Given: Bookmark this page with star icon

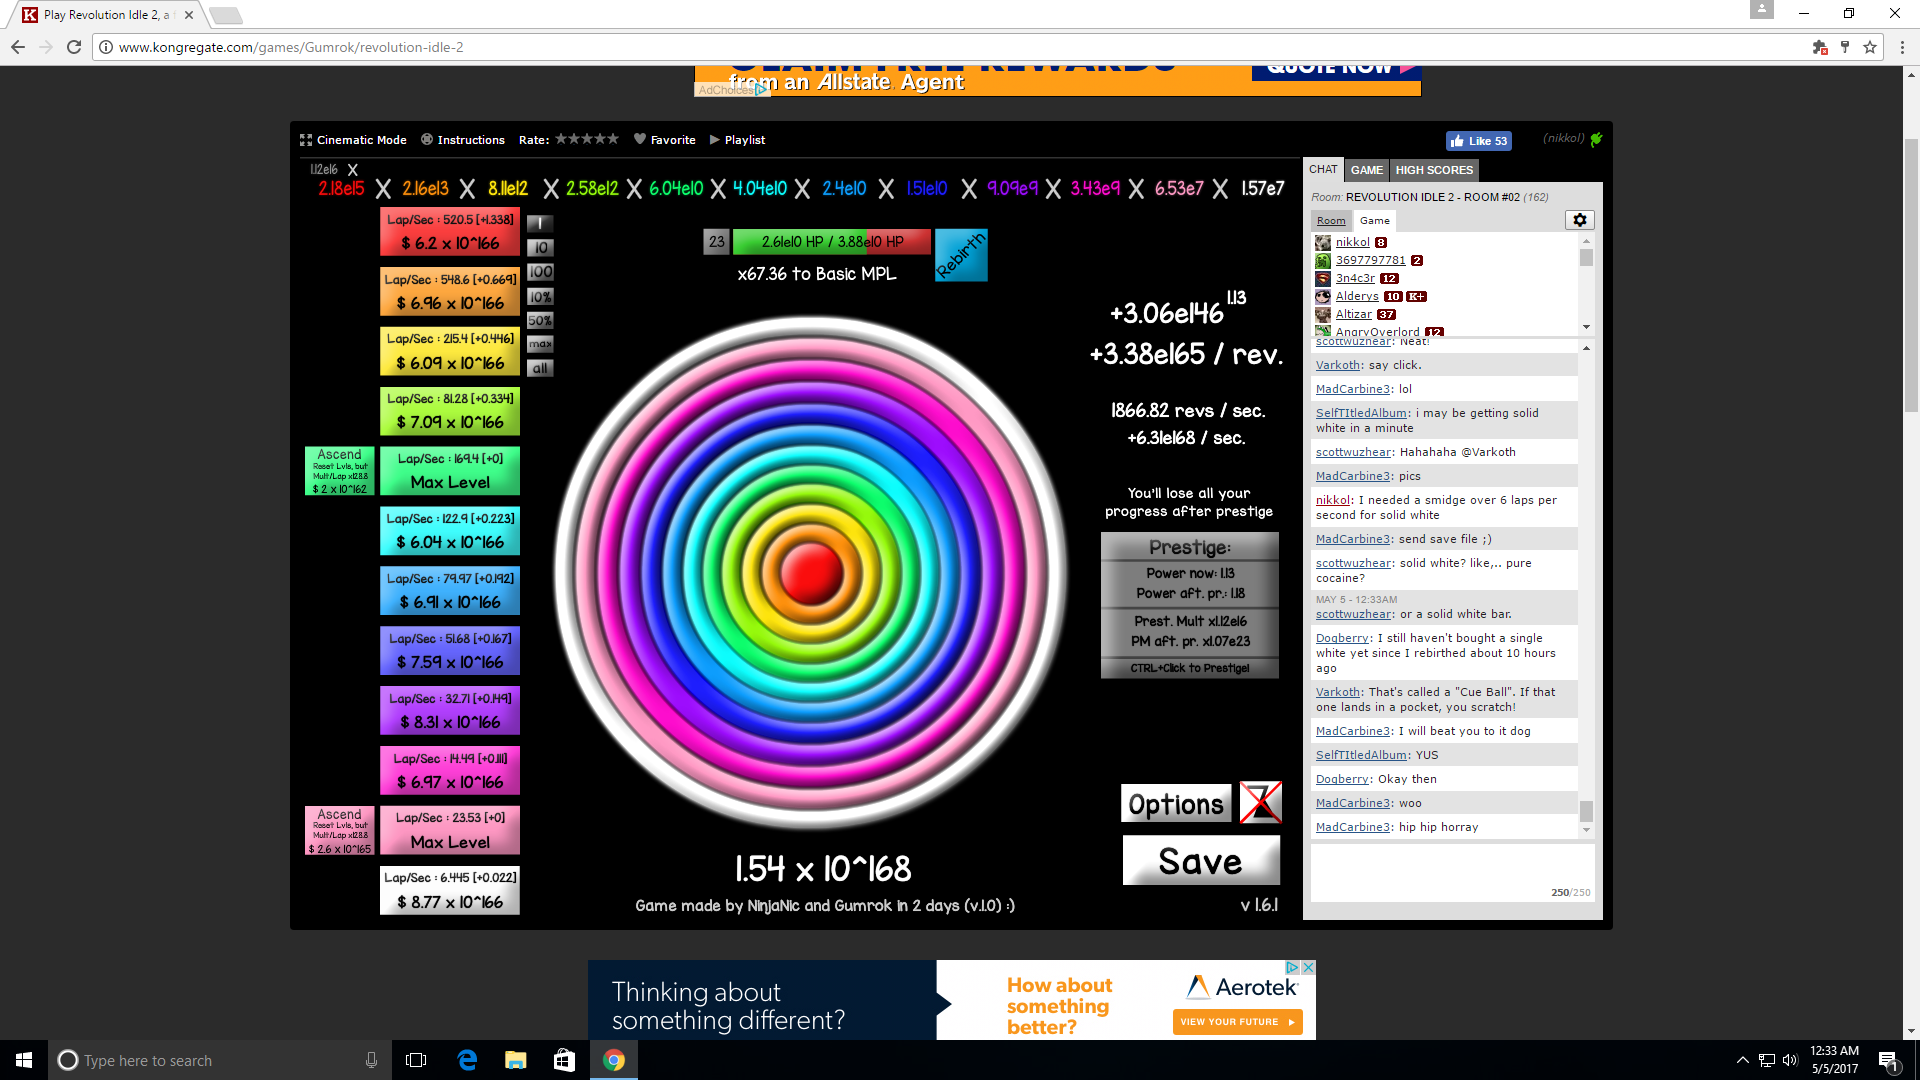Looking at the screenshot, I should (1869, 47).
